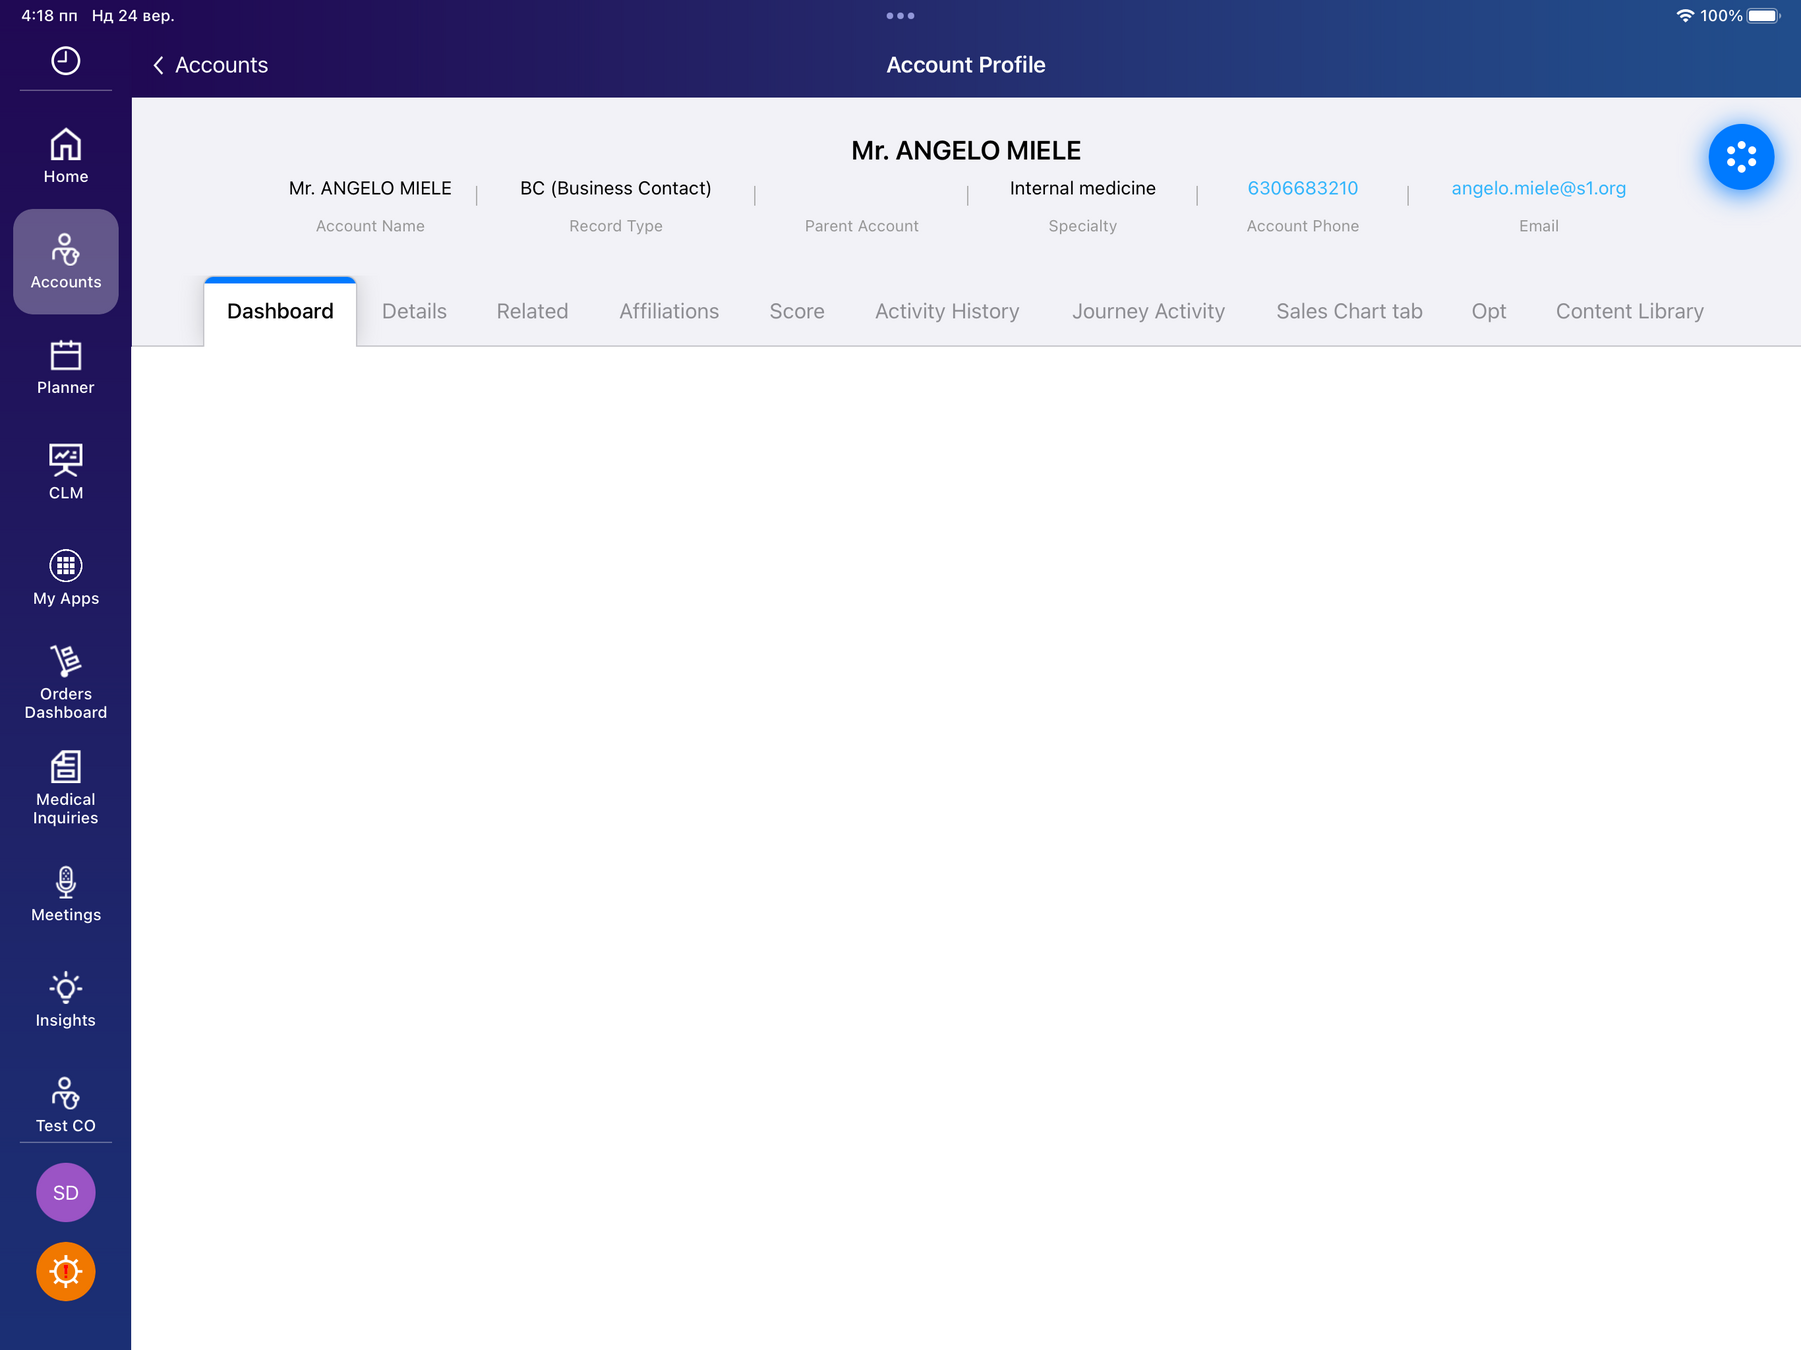Open the Opt tab
This screenshot has width=1801, height=1350.
[x=1488, y=311]
